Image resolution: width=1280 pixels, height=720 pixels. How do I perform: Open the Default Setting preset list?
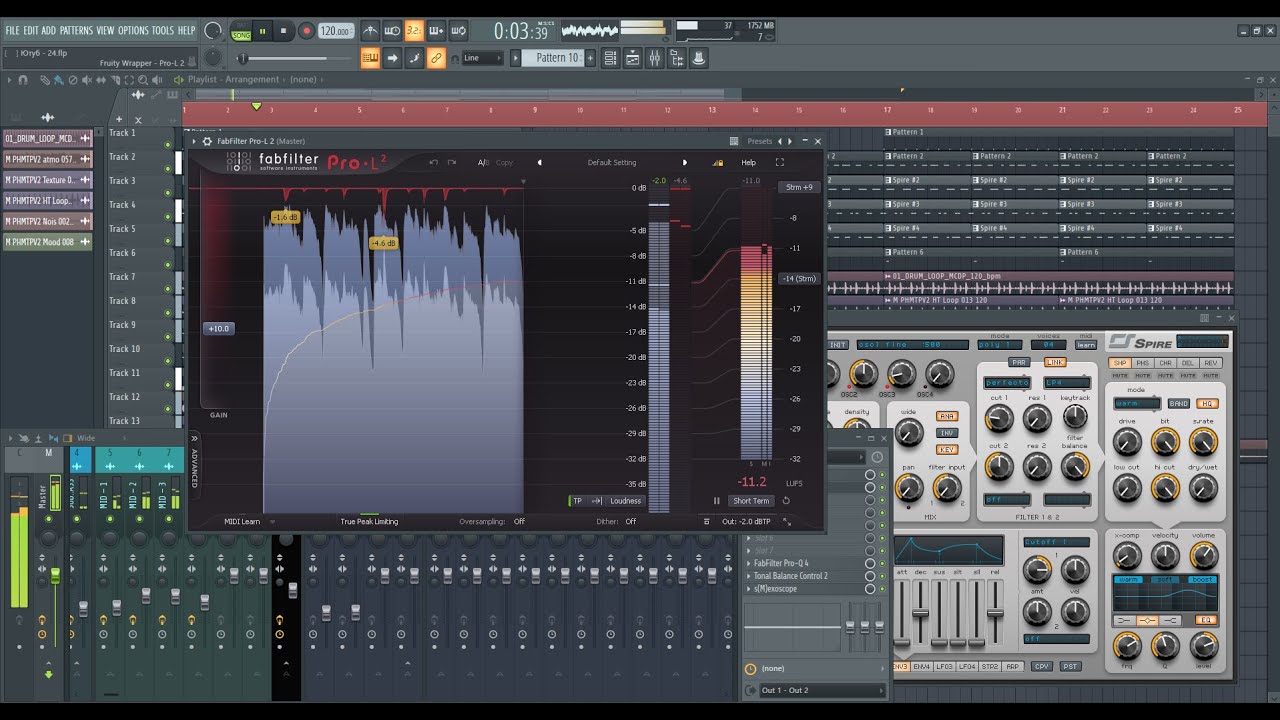pyautogui.click(x=612, y=162)
